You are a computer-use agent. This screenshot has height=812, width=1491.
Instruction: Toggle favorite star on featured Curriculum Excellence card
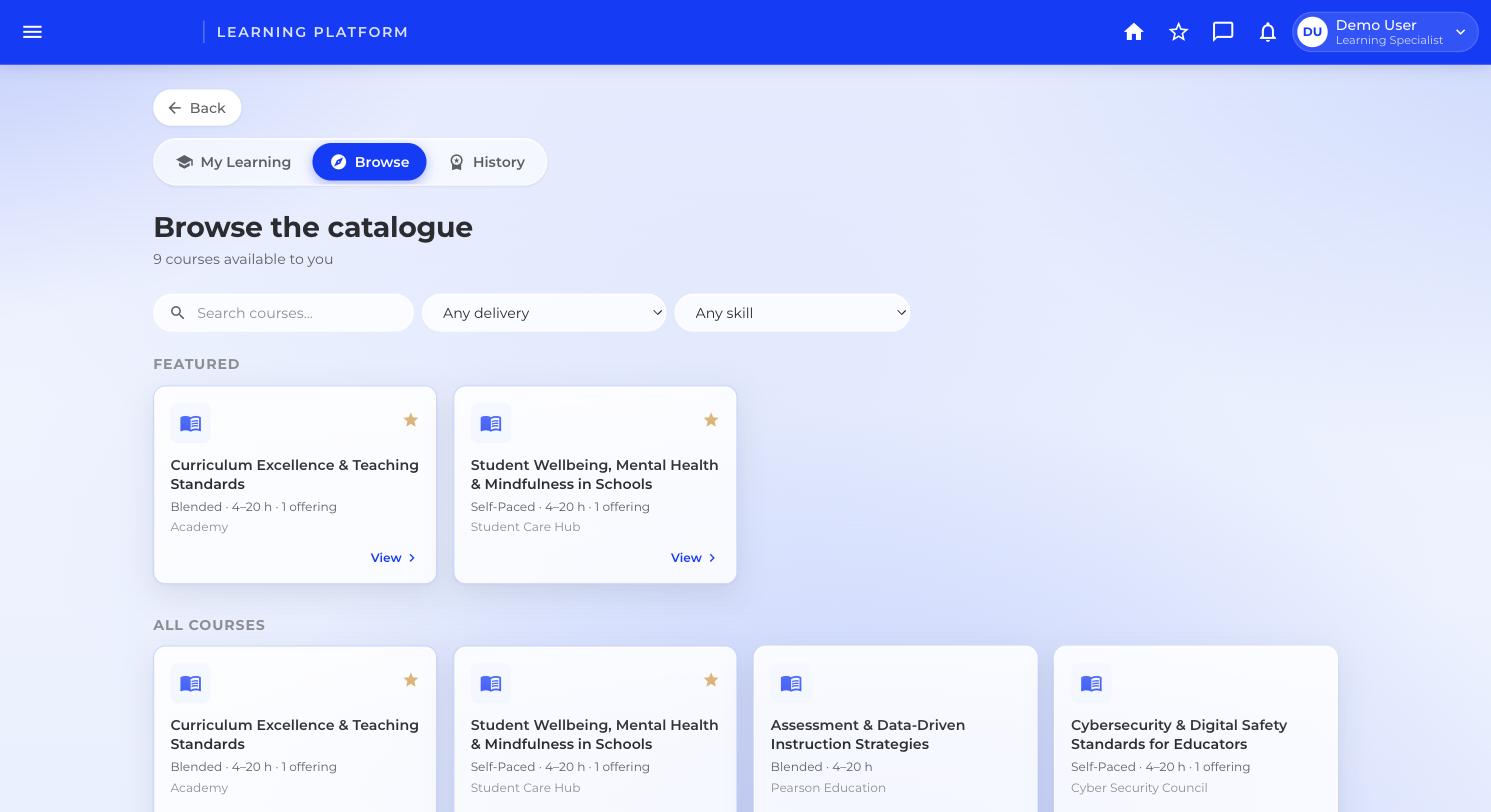coord(410,420)
